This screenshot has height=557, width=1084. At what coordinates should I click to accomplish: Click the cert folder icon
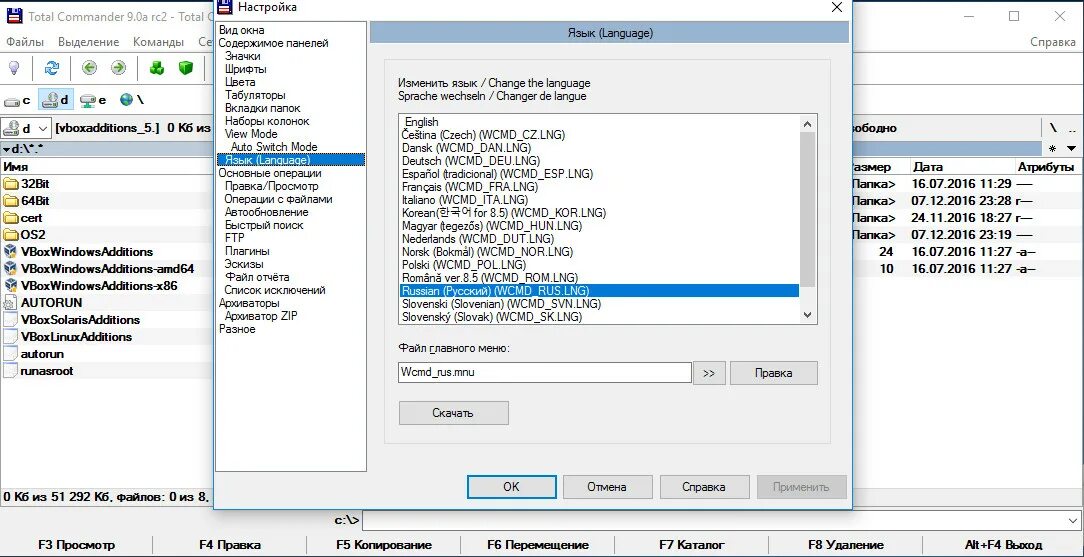click(10, 218)
